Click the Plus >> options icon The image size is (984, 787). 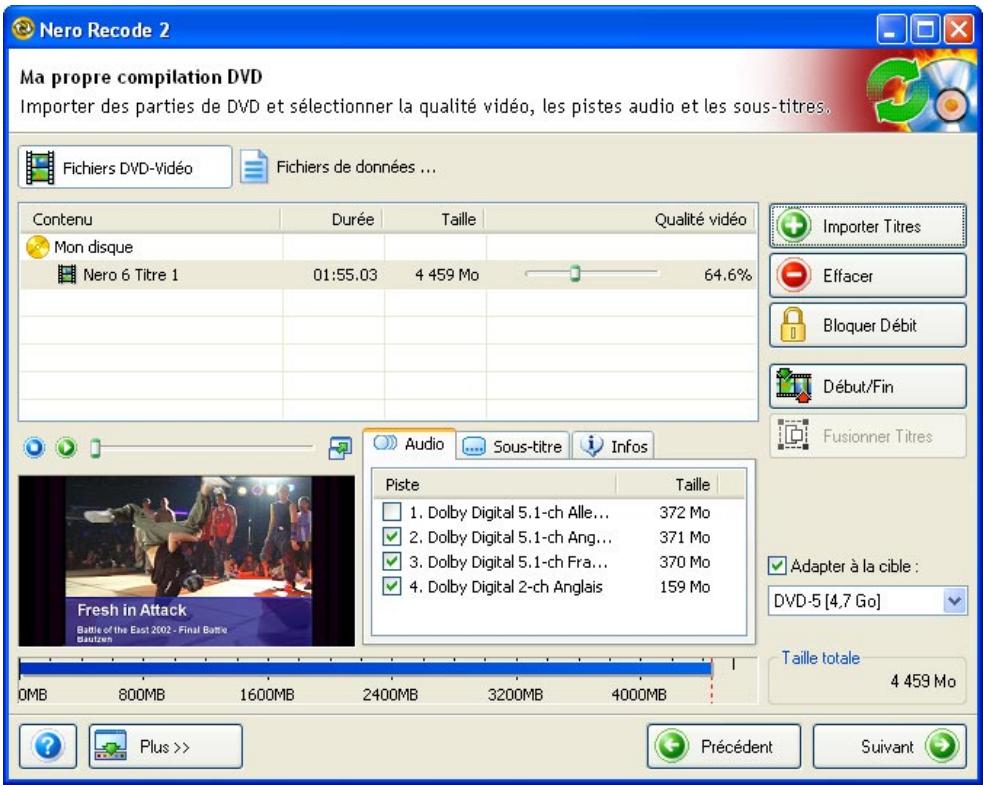pos(111,746)
